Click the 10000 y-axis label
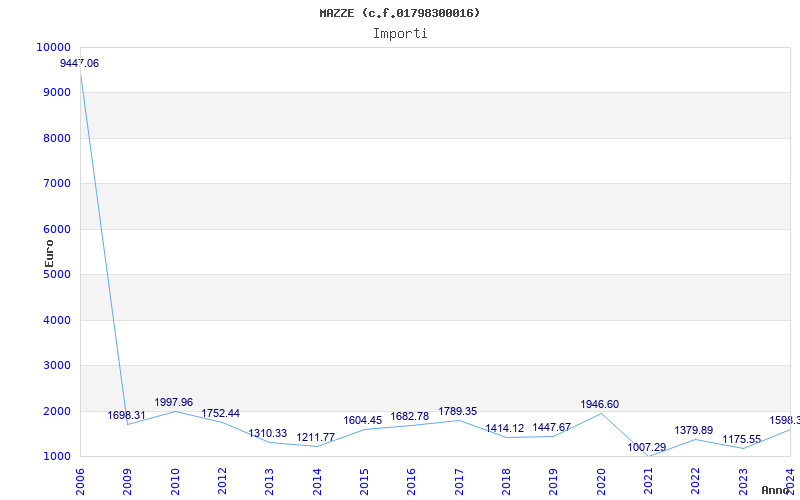This screenshot has height=500, width=800. pyautogui.click(x=54, y=47)
